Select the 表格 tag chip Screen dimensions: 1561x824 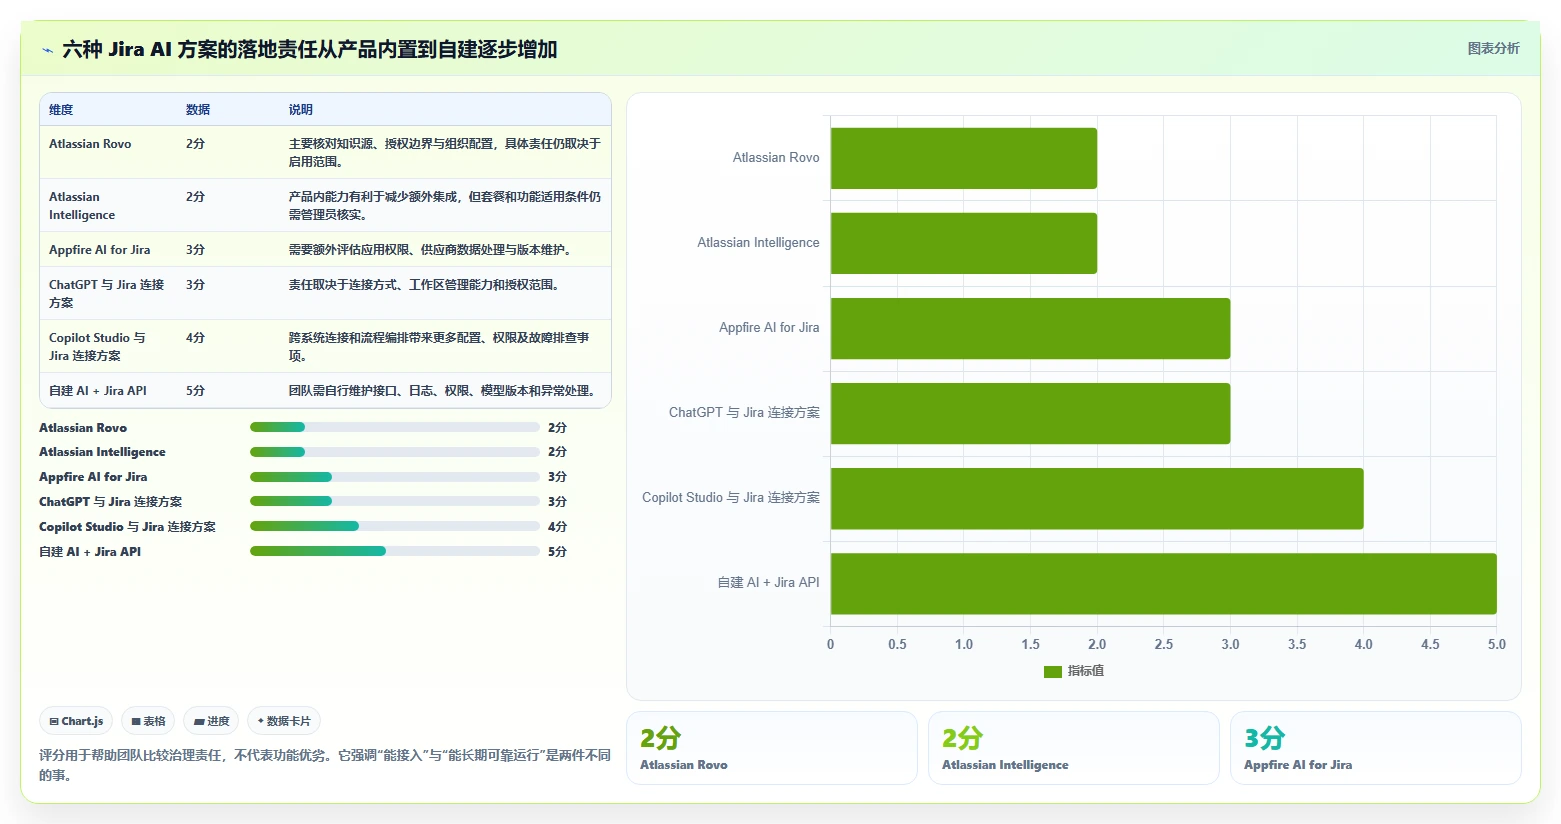(148, 721)
